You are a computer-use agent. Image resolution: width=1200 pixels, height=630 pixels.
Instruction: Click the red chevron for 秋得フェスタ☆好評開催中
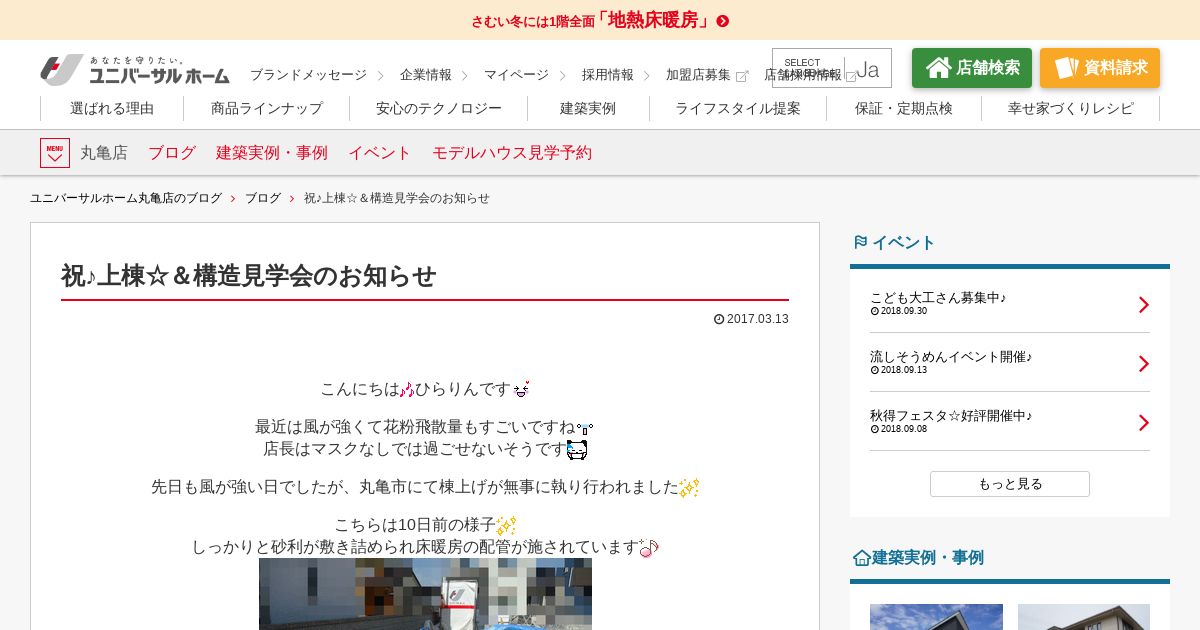tap(1144, 423)
